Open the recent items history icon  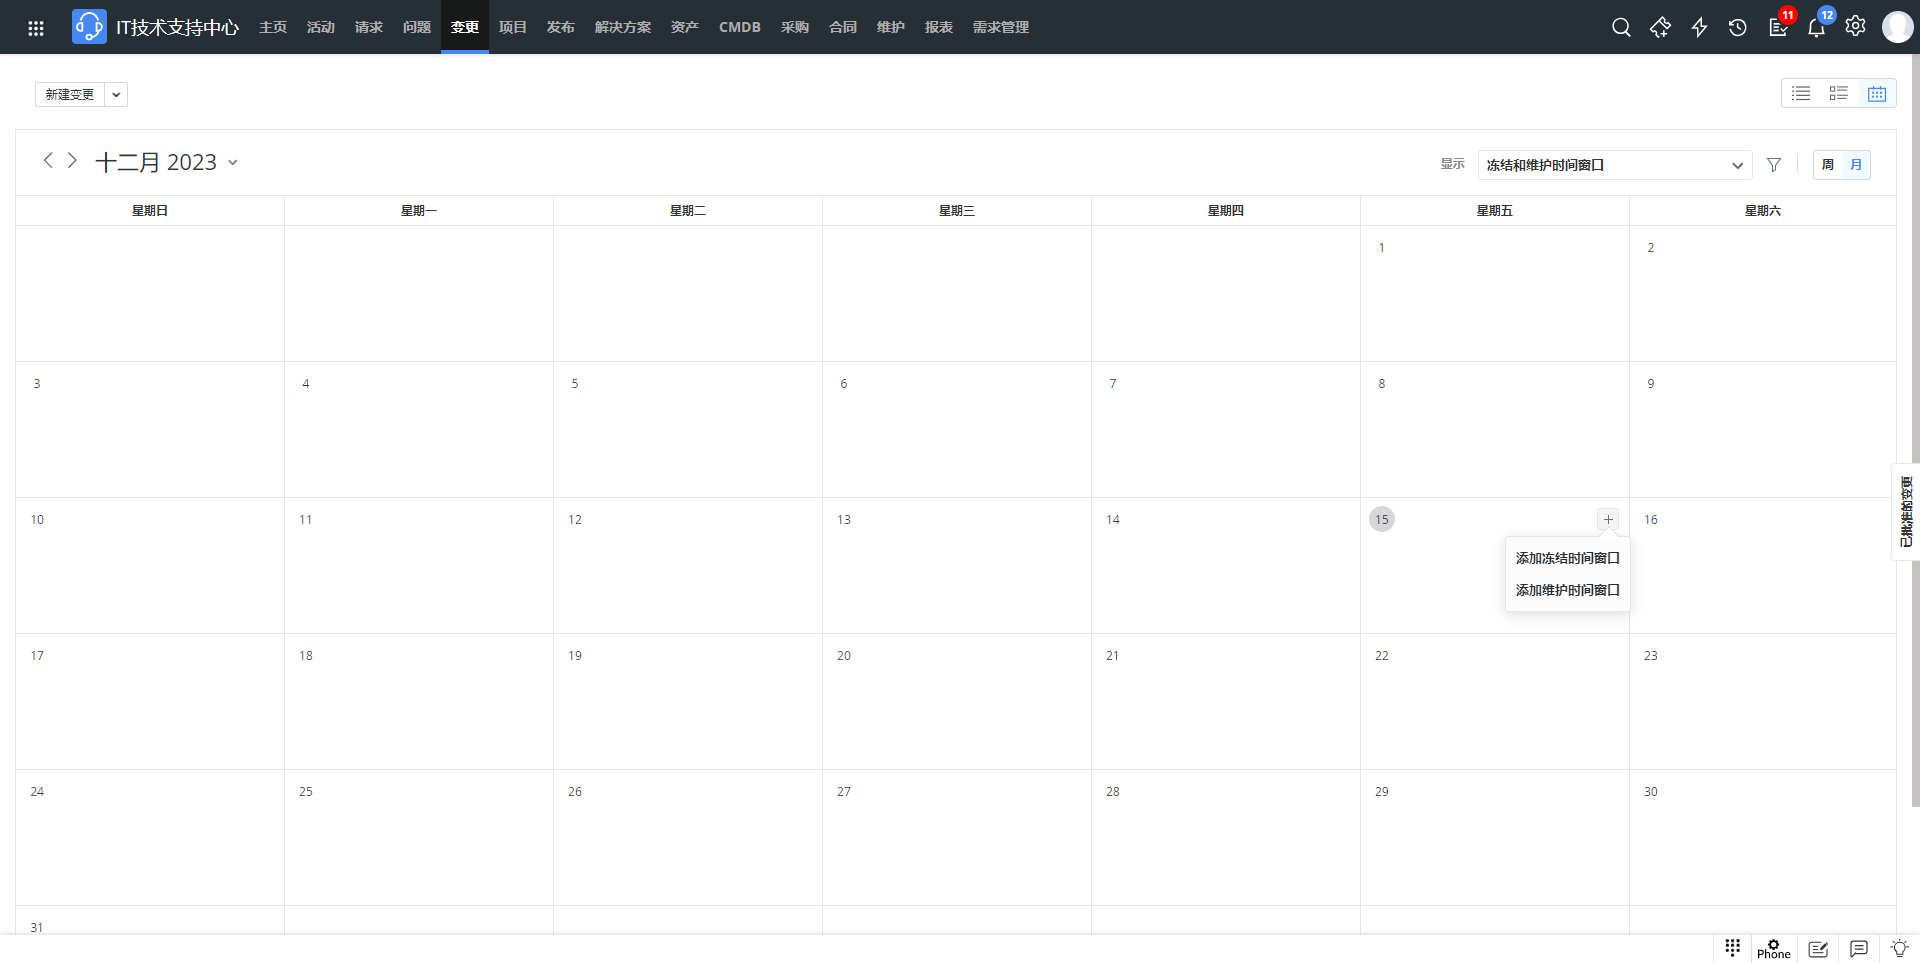click(x=1738, y=27)
